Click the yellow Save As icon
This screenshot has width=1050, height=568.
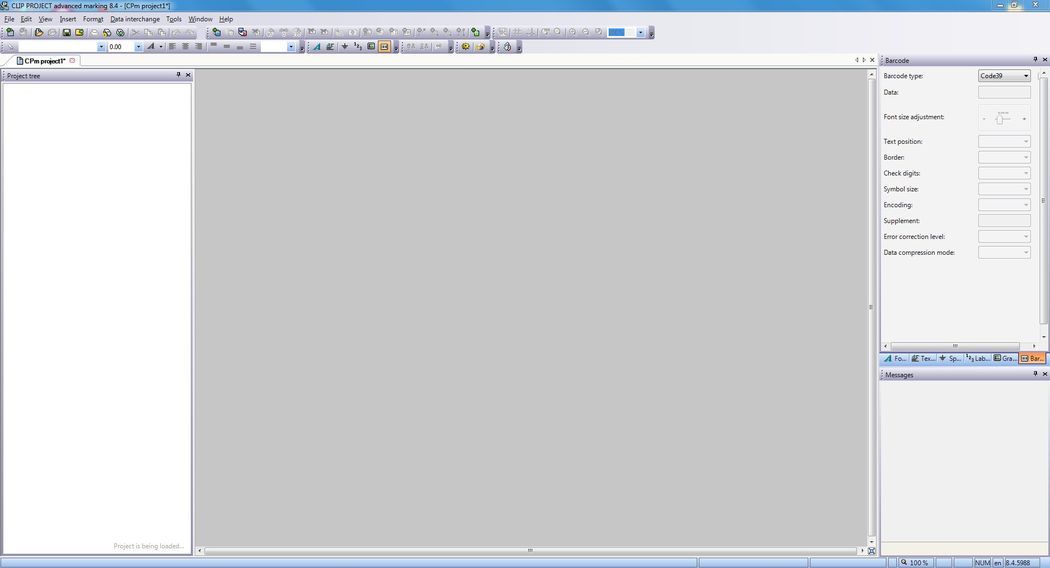pos(79,32)
